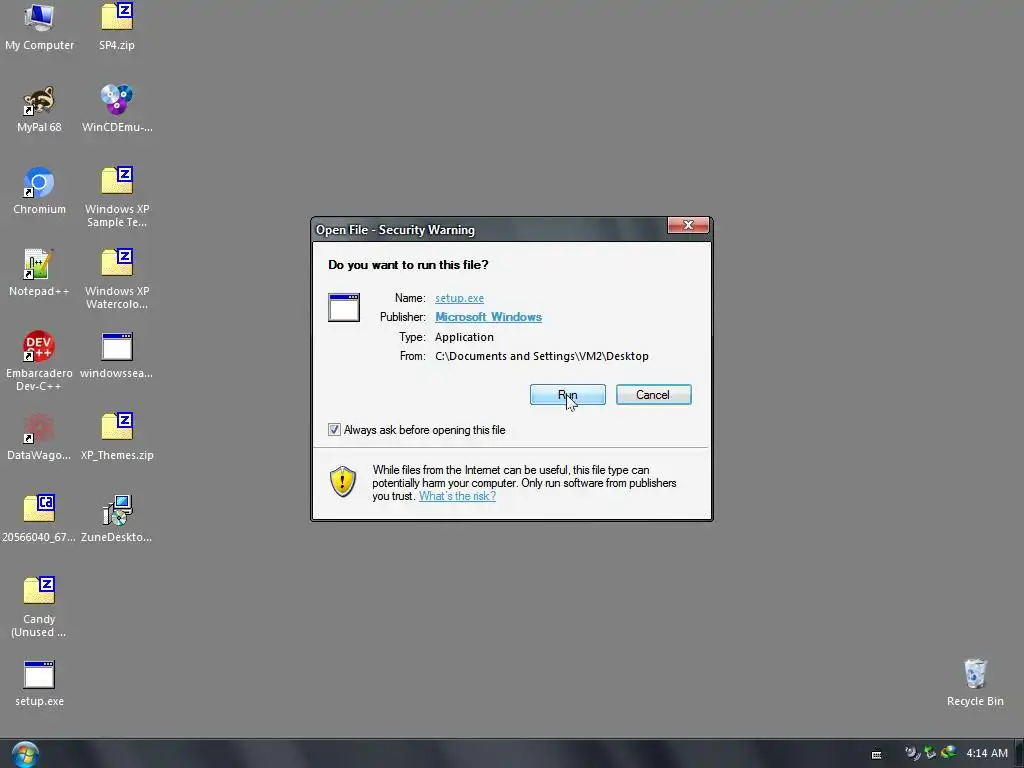
Task: Click the volume speaker tray icon
Action: tap(912, 753)
